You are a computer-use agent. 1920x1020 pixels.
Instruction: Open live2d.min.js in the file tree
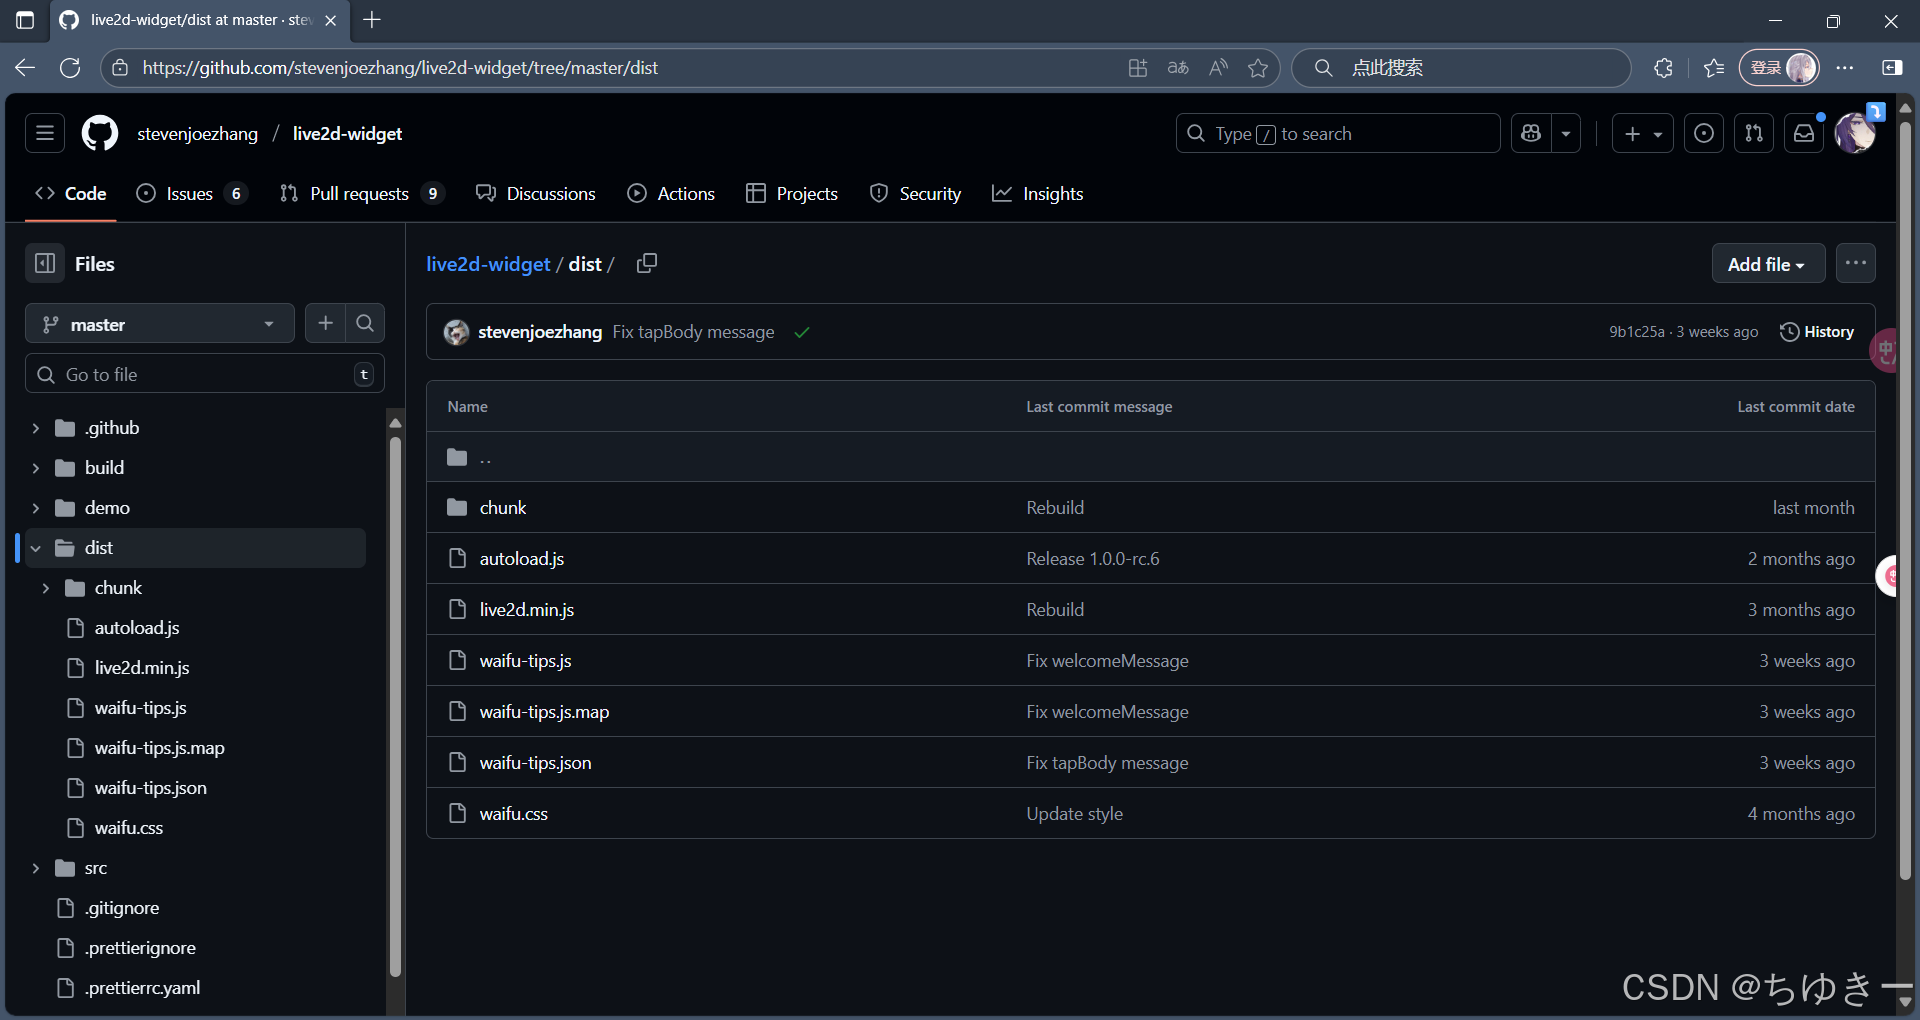142,668
